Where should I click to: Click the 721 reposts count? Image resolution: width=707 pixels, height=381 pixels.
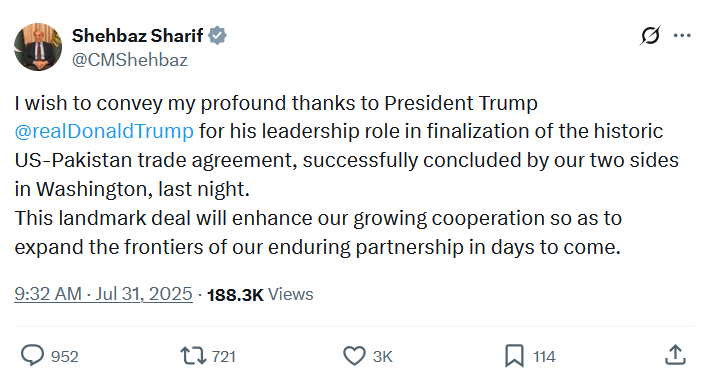tap(224, 357)
